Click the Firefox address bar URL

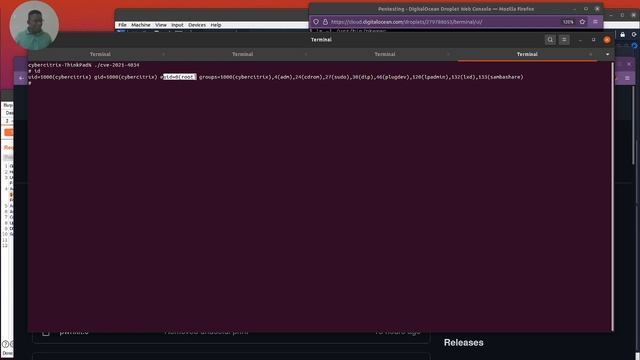[406, 22]
